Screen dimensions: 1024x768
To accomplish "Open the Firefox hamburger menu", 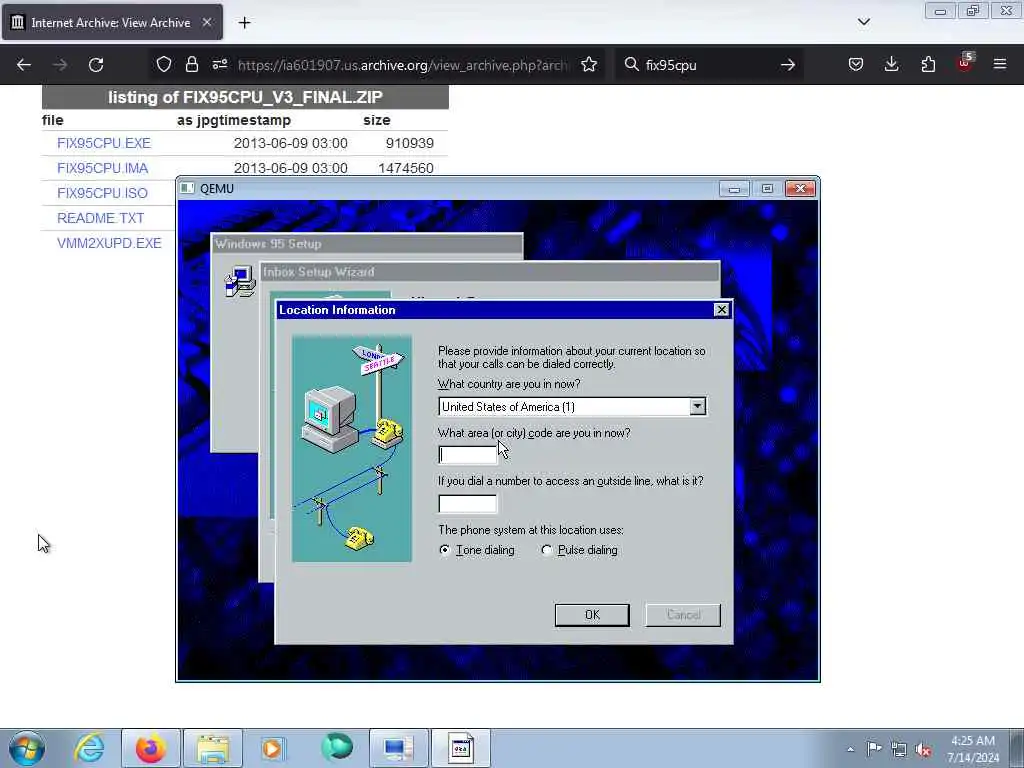I will coord(1000,64).
